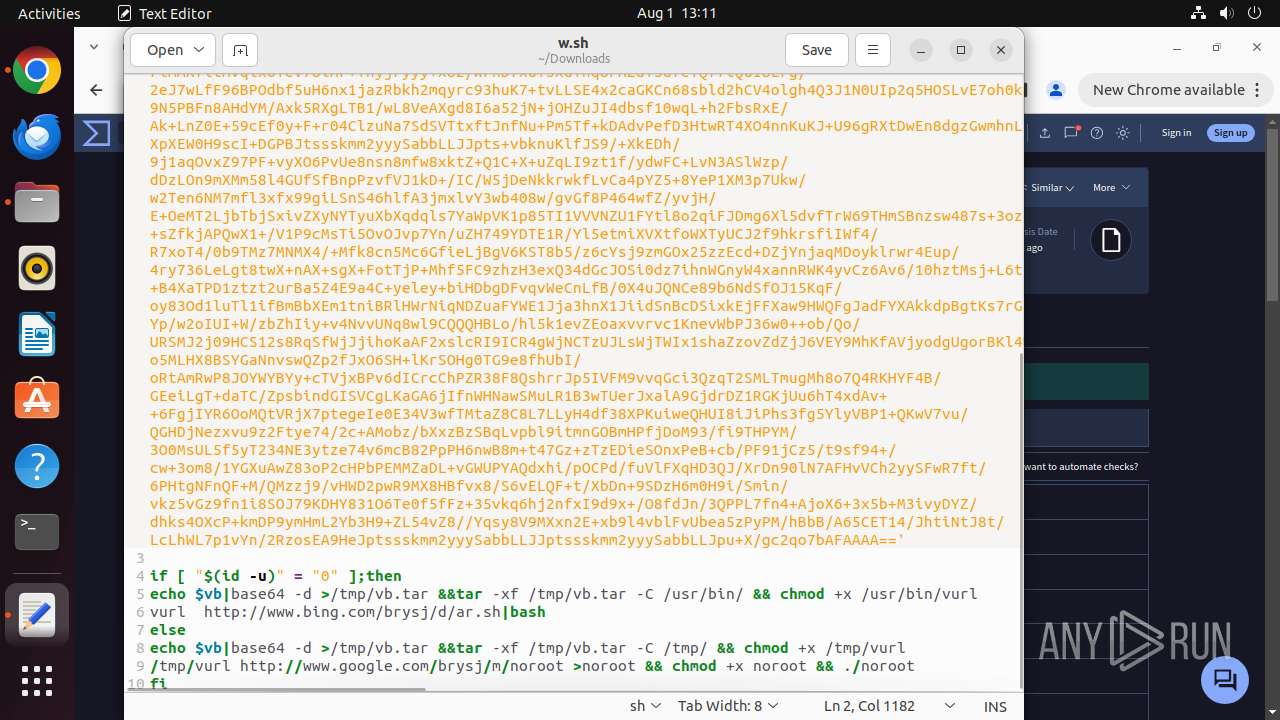Click the 'else' keyword on line 7
This screenshot has height=720, width=1280.
tap(167, 630)
